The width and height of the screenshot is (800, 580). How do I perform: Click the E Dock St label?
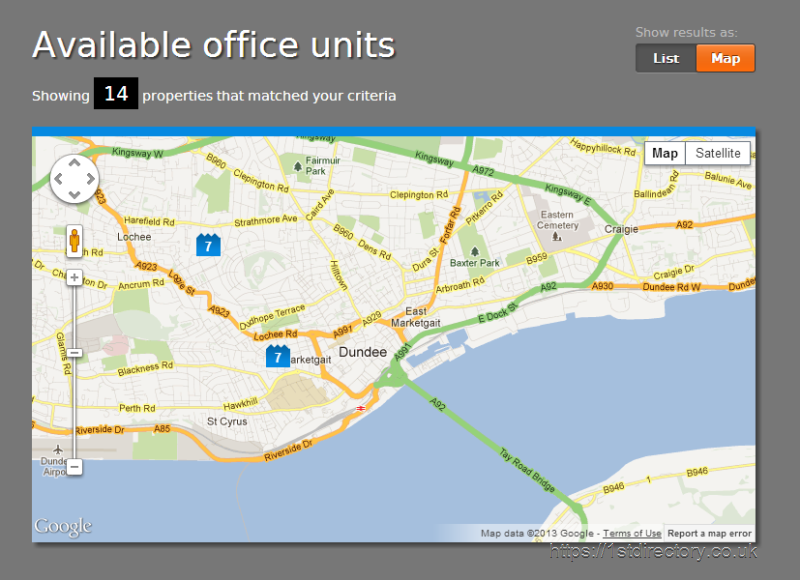click(497, 313)
